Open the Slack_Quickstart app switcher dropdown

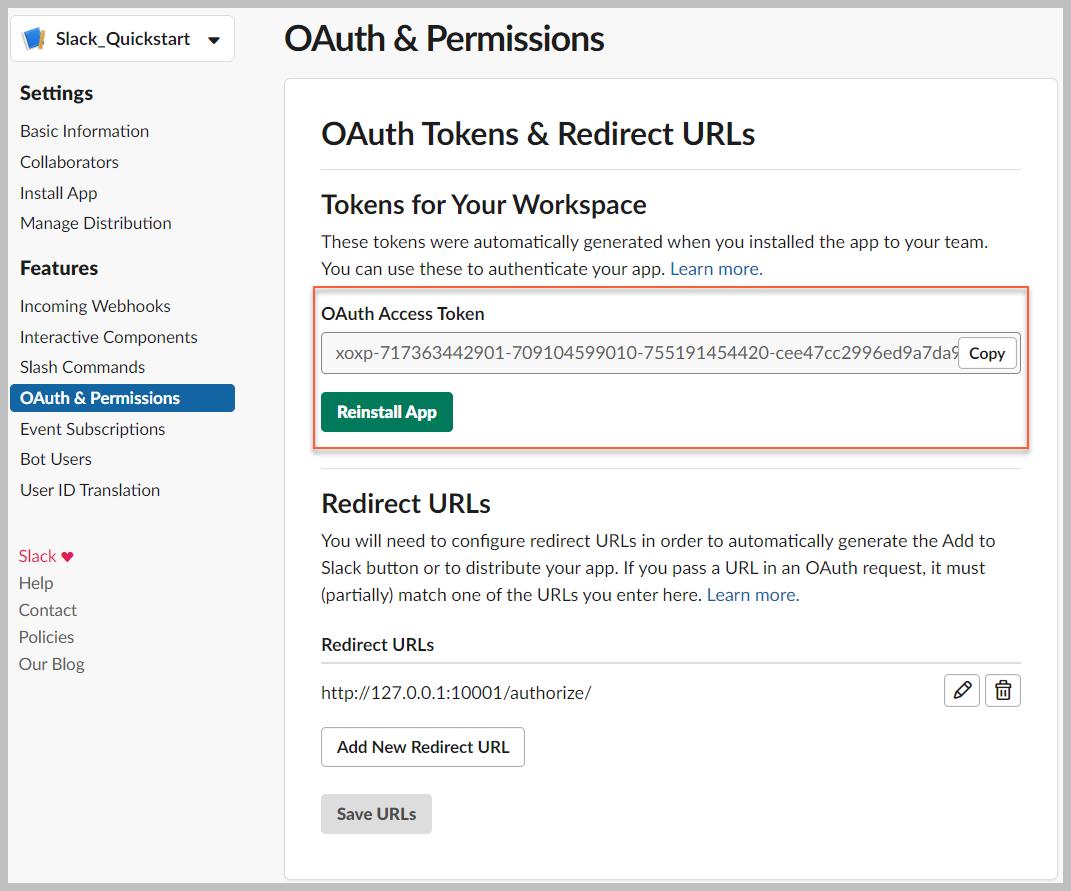click(x=123, y=39)
